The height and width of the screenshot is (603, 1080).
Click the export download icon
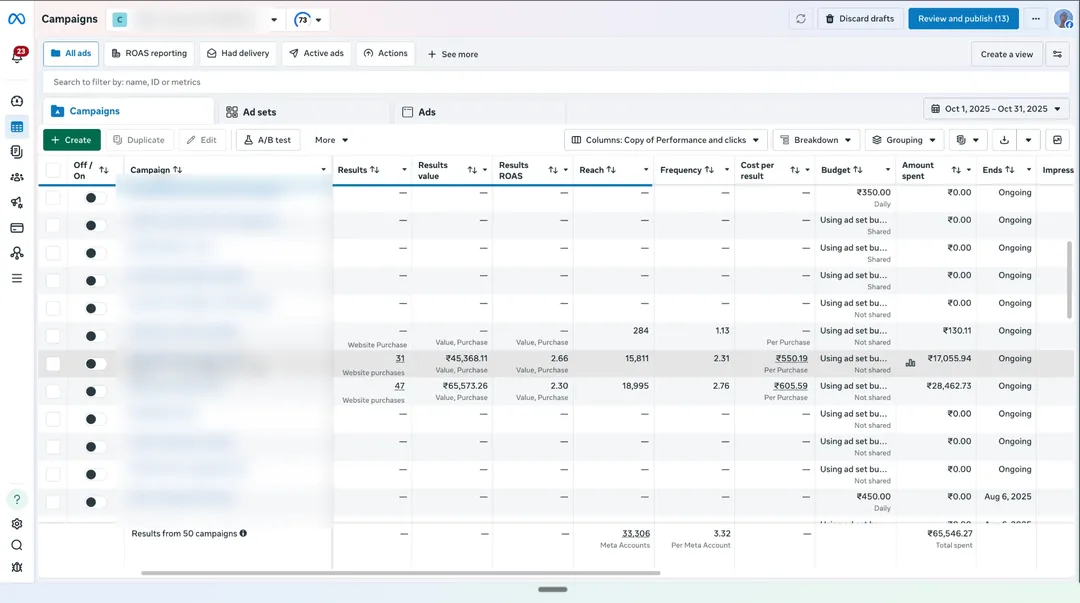[1004, 140]
